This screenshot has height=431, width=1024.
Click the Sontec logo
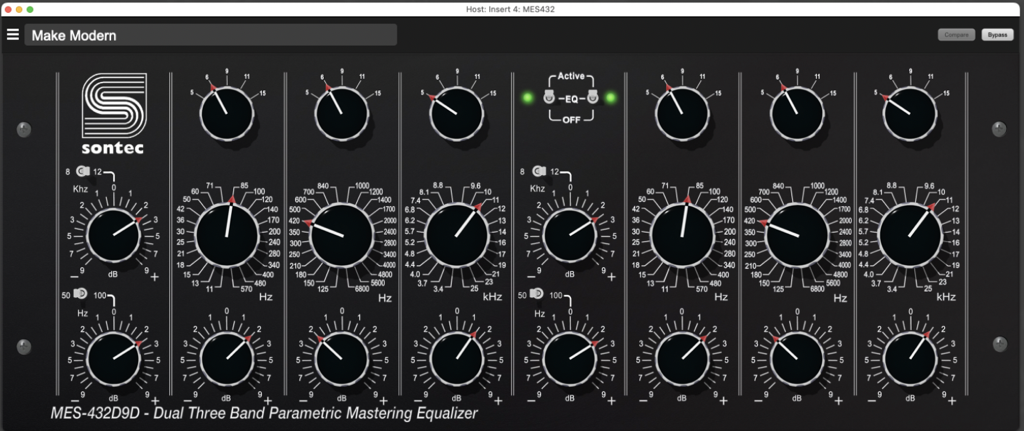point(113,114)
